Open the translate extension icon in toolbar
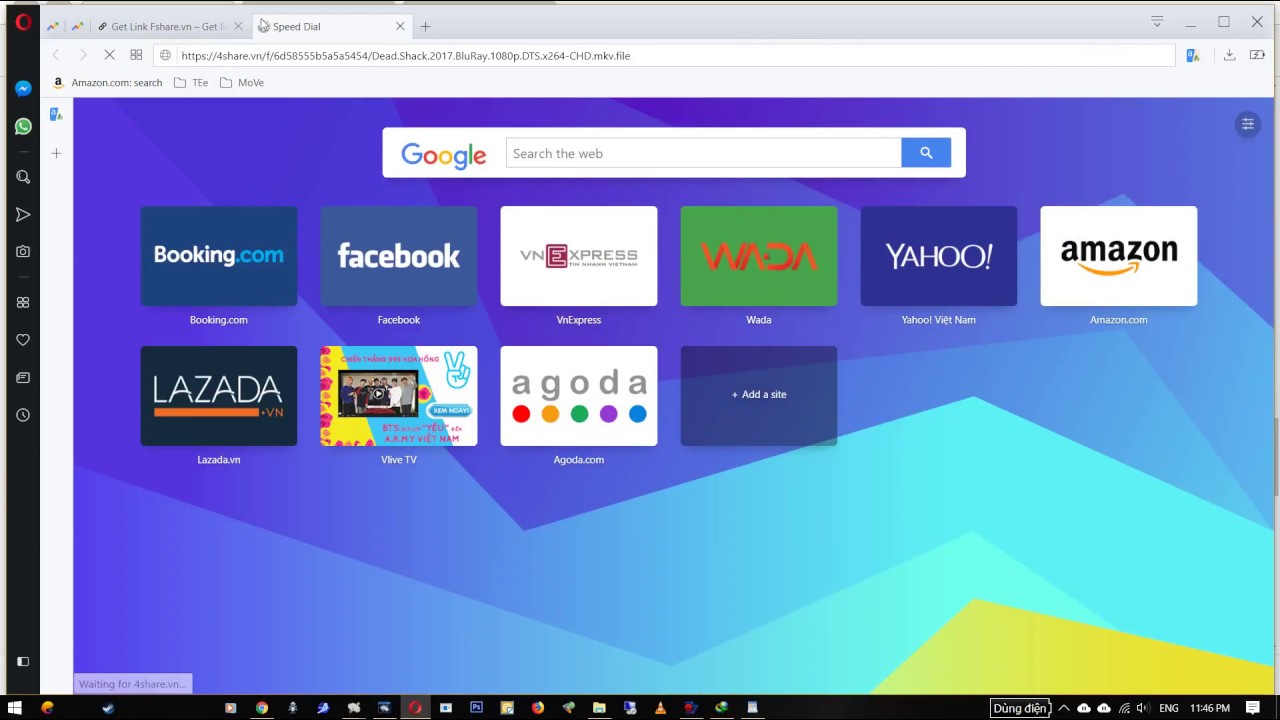This screenshot has width=1280, height=720. (1192, 55)
